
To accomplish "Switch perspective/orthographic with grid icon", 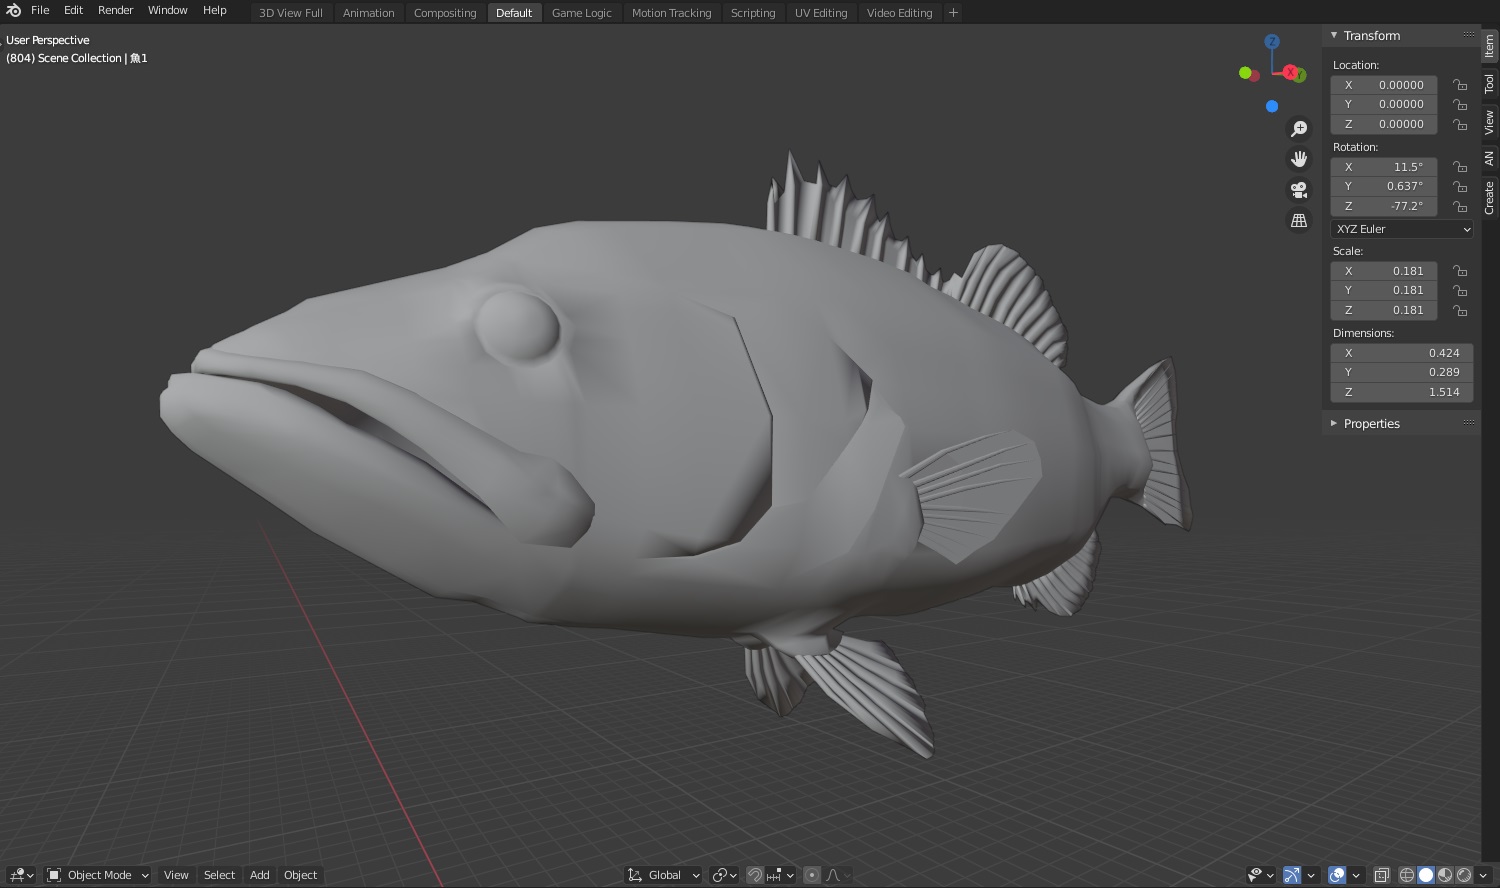I will pos(1299,221).
